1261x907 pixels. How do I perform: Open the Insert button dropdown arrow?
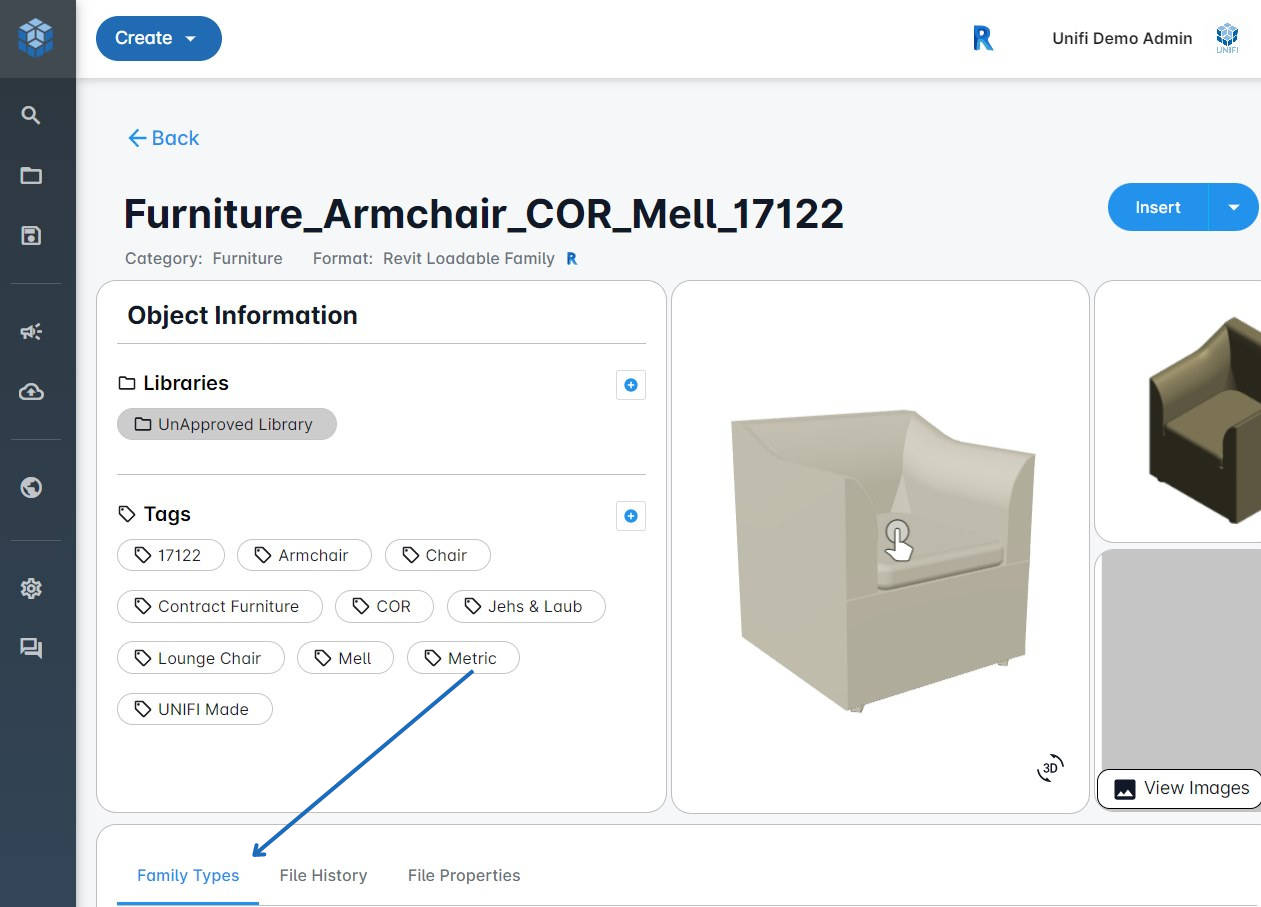tap(1233, 207)
